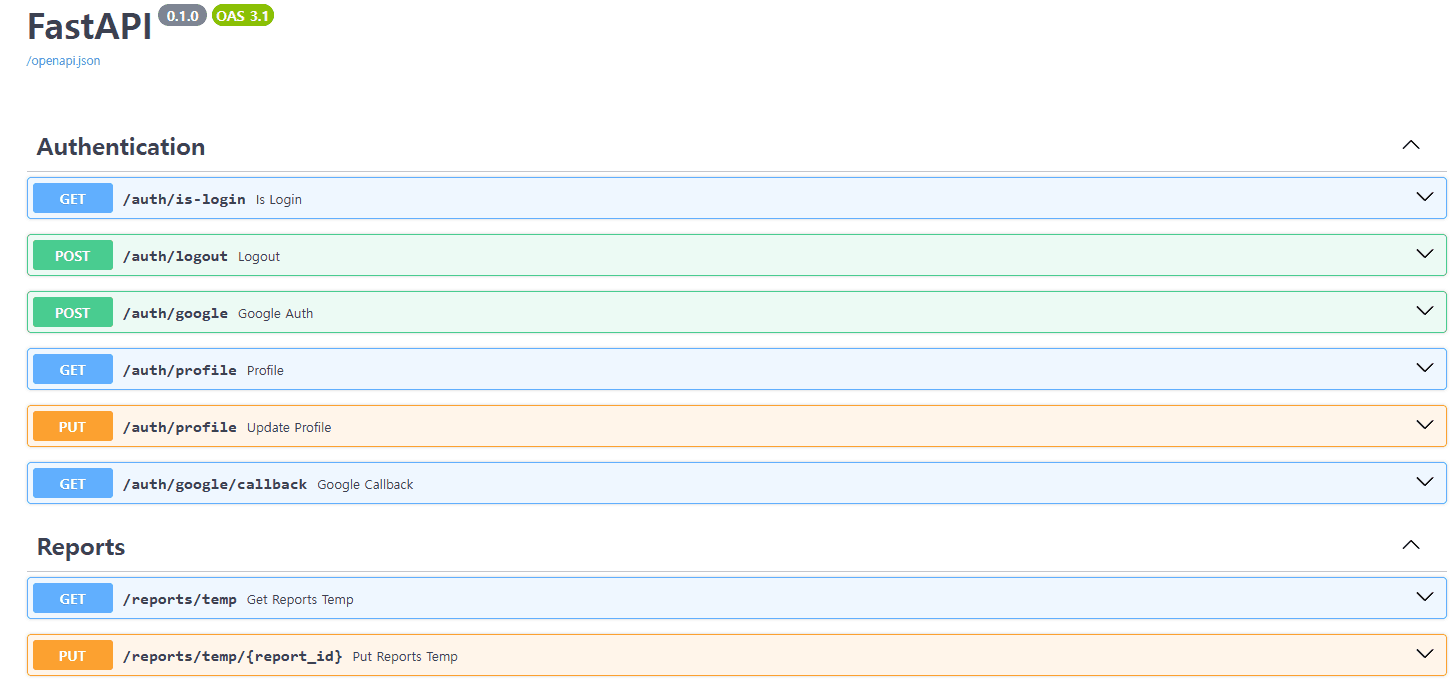
Task: Click the 'Get Reports Temp' summary text
Action: [300, 599]
